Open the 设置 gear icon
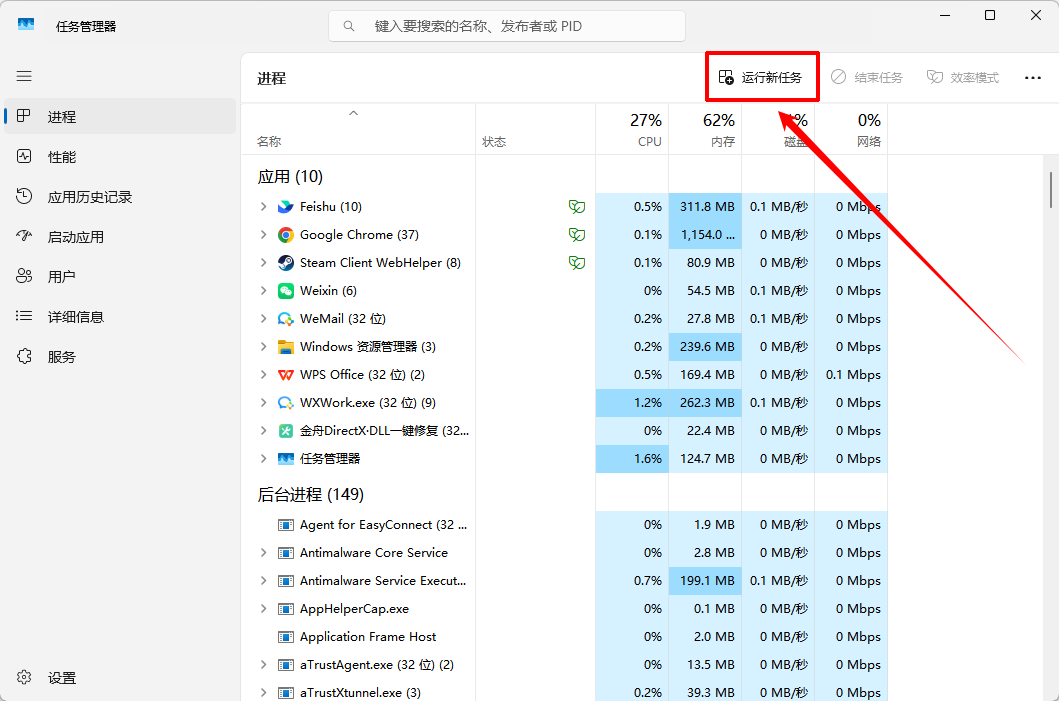The image size is (1059, 701). coord(24,677)
